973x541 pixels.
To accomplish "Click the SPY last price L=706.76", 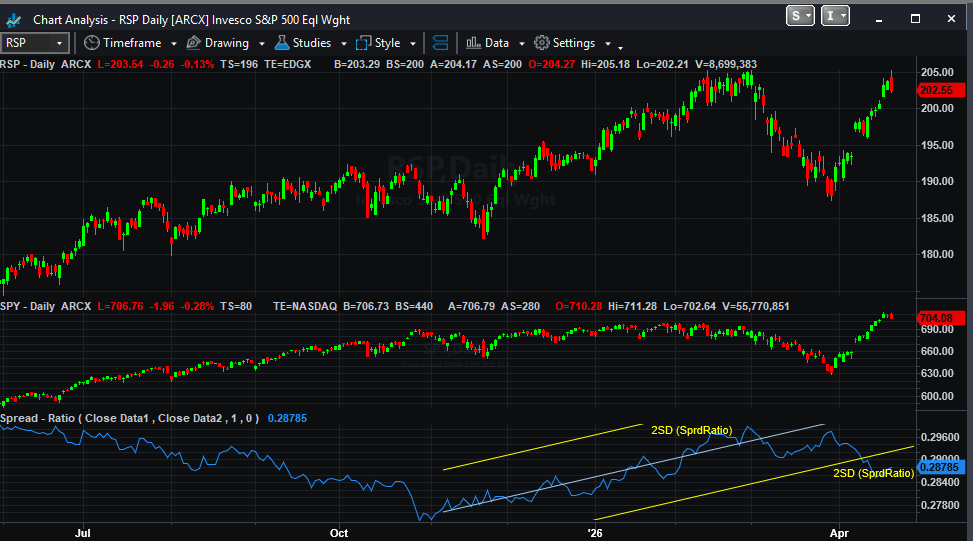I will coord(120,306).
